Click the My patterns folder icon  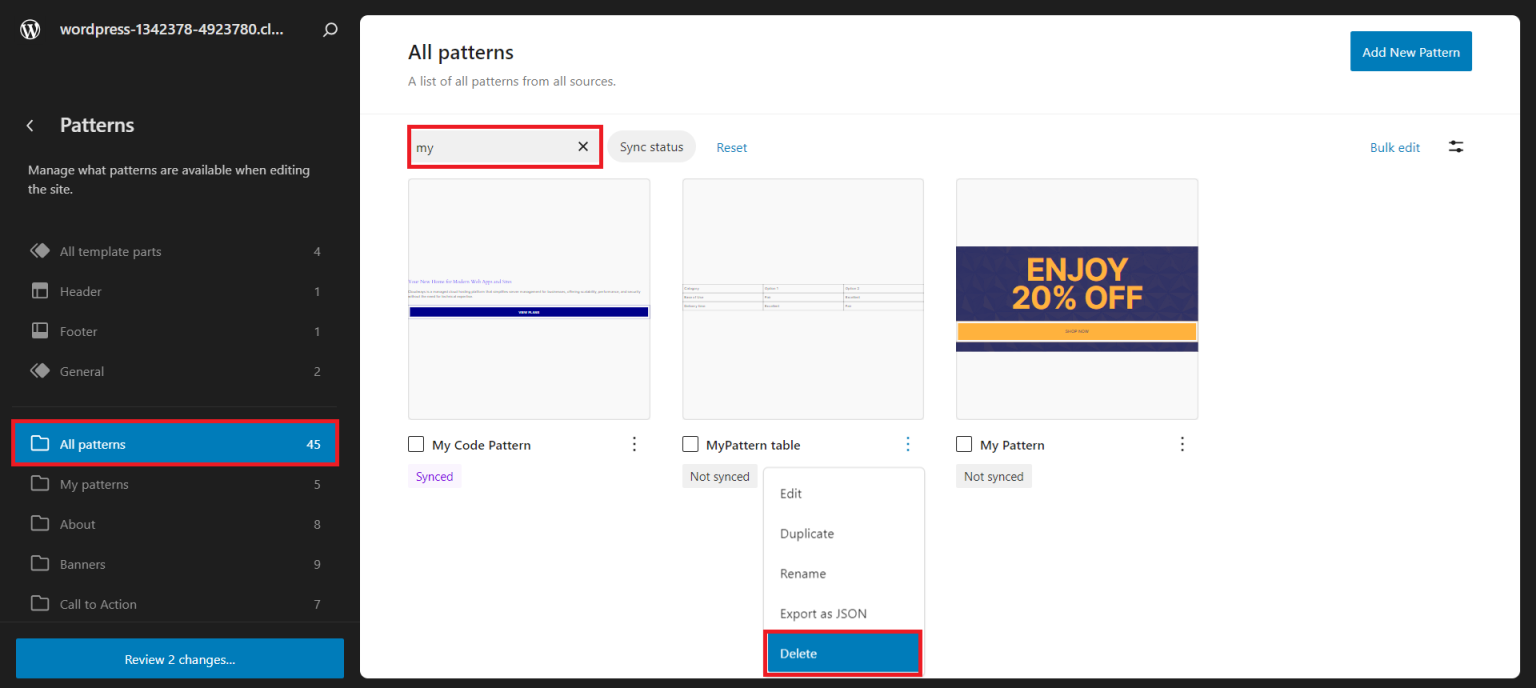[40, 484]
